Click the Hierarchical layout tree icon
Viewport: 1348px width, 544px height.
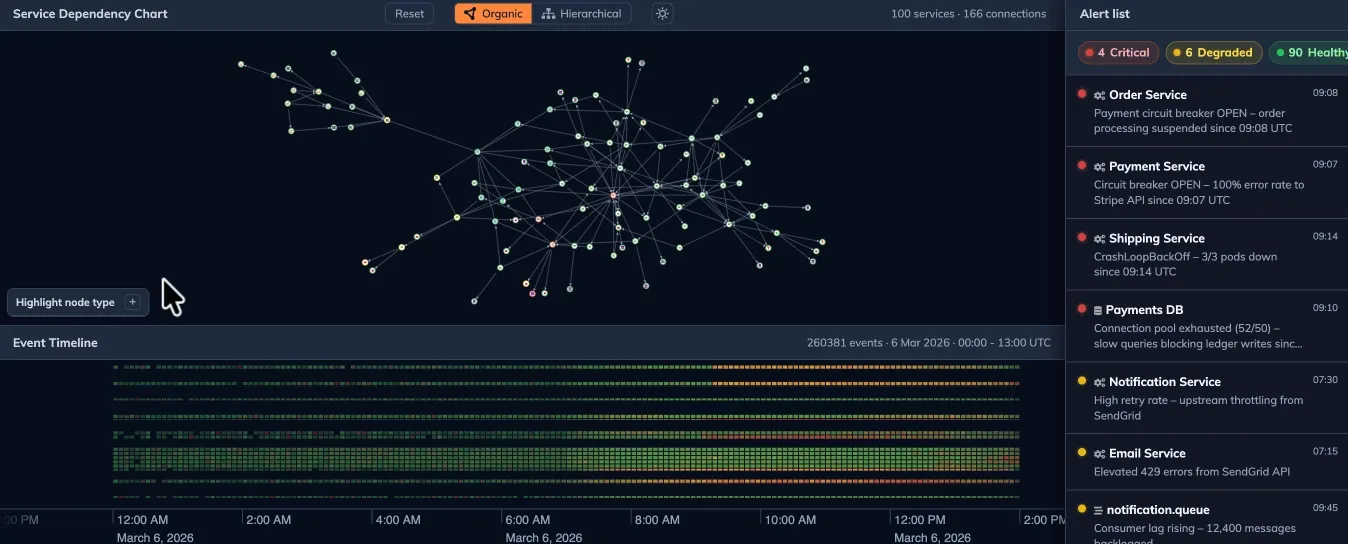[548, 14]
